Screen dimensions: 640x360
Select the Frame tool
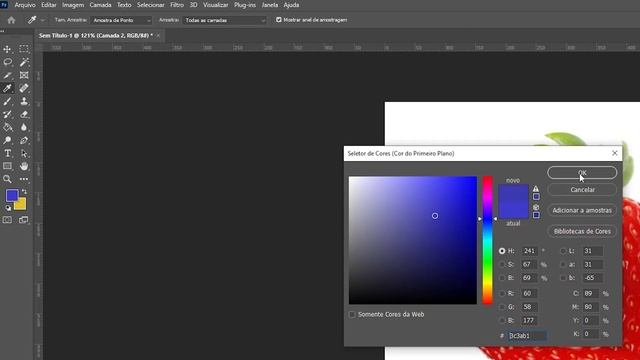[x=24, y=75]
